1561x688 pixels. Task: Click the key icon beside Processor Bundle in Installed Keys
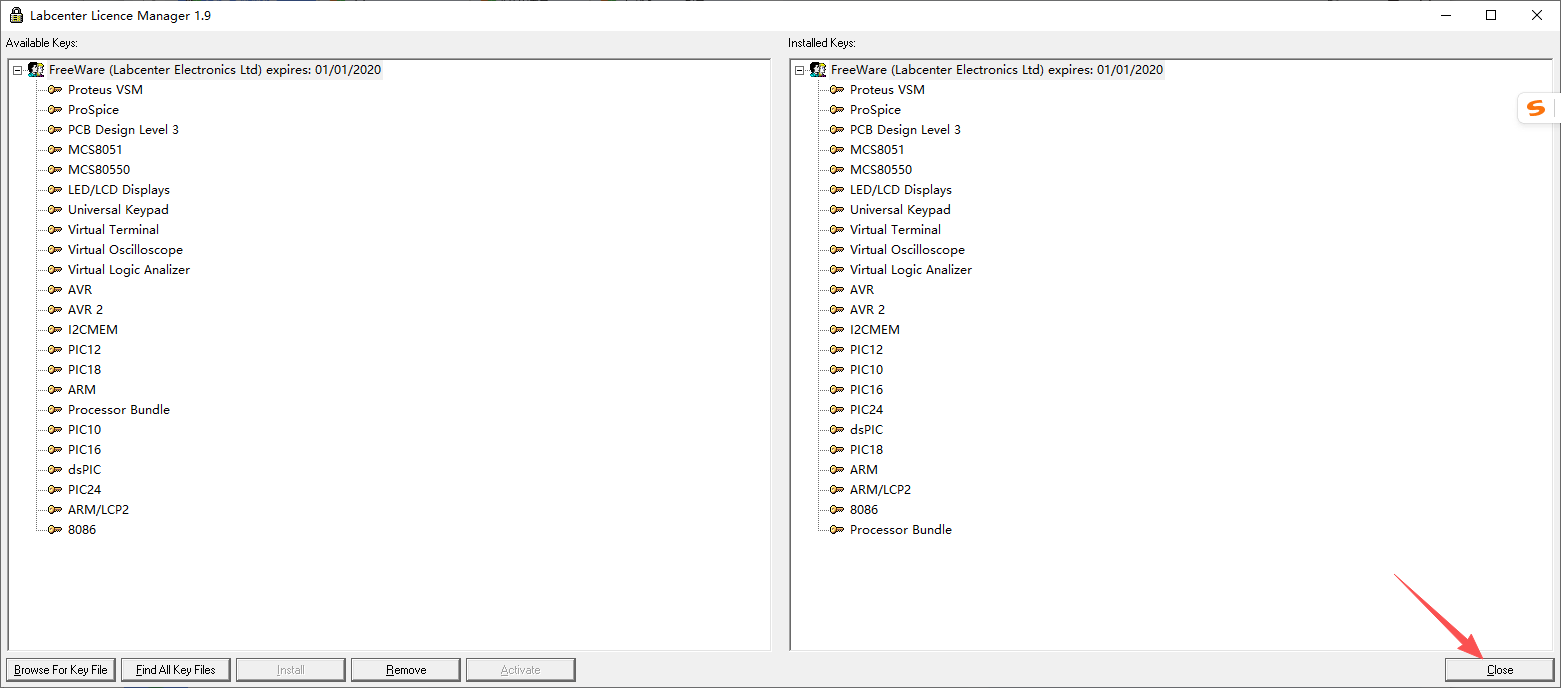click(x=837, y=530)
